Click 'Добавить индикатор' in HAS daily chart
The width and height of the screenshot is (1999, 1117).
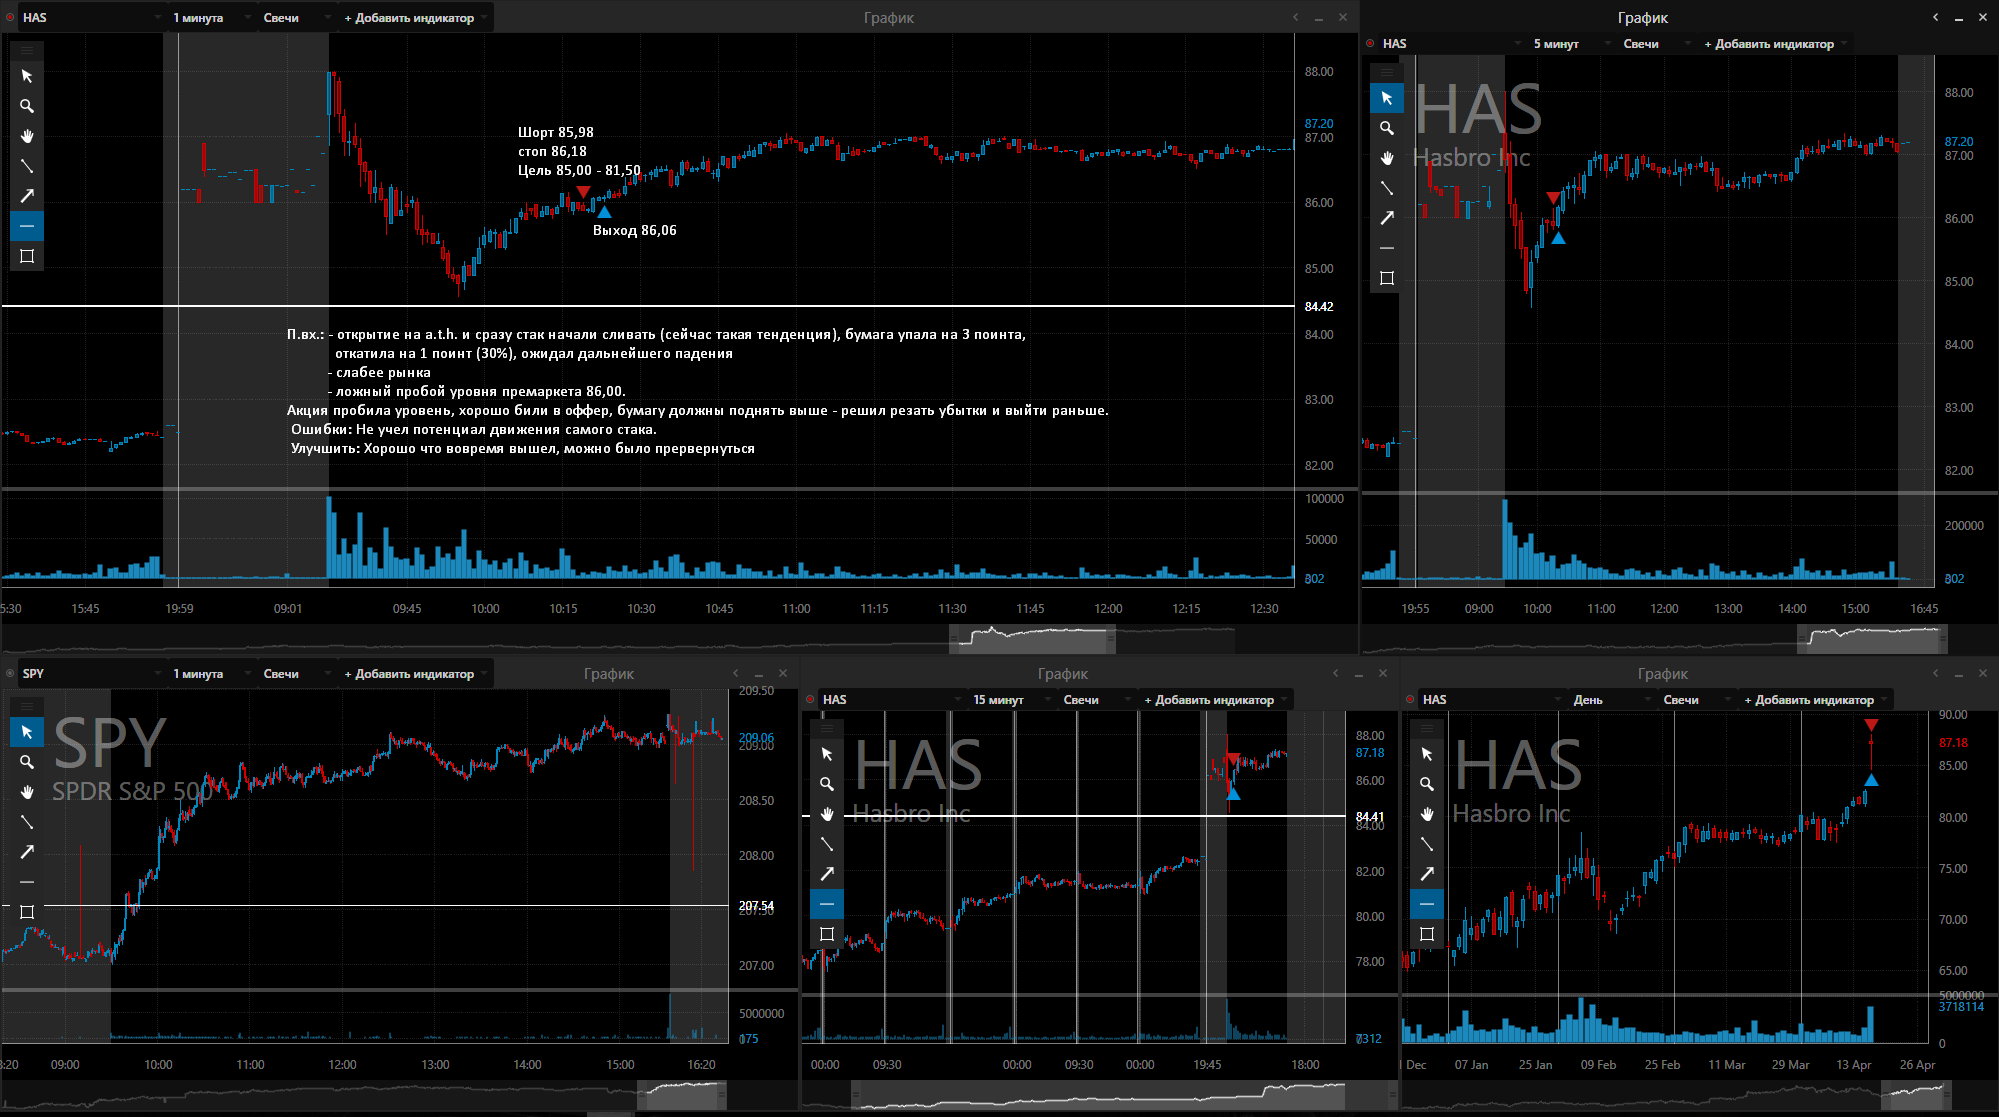pyautogui.click(x=1810, y=700)
